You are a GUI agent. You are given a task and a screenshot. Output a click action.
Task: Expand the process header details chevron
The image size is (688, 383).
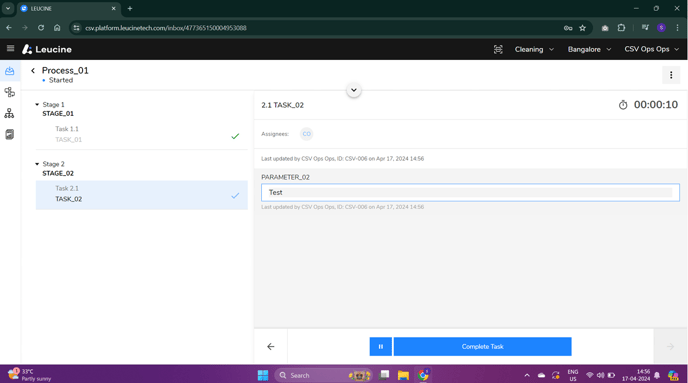[x=354, y=90]
